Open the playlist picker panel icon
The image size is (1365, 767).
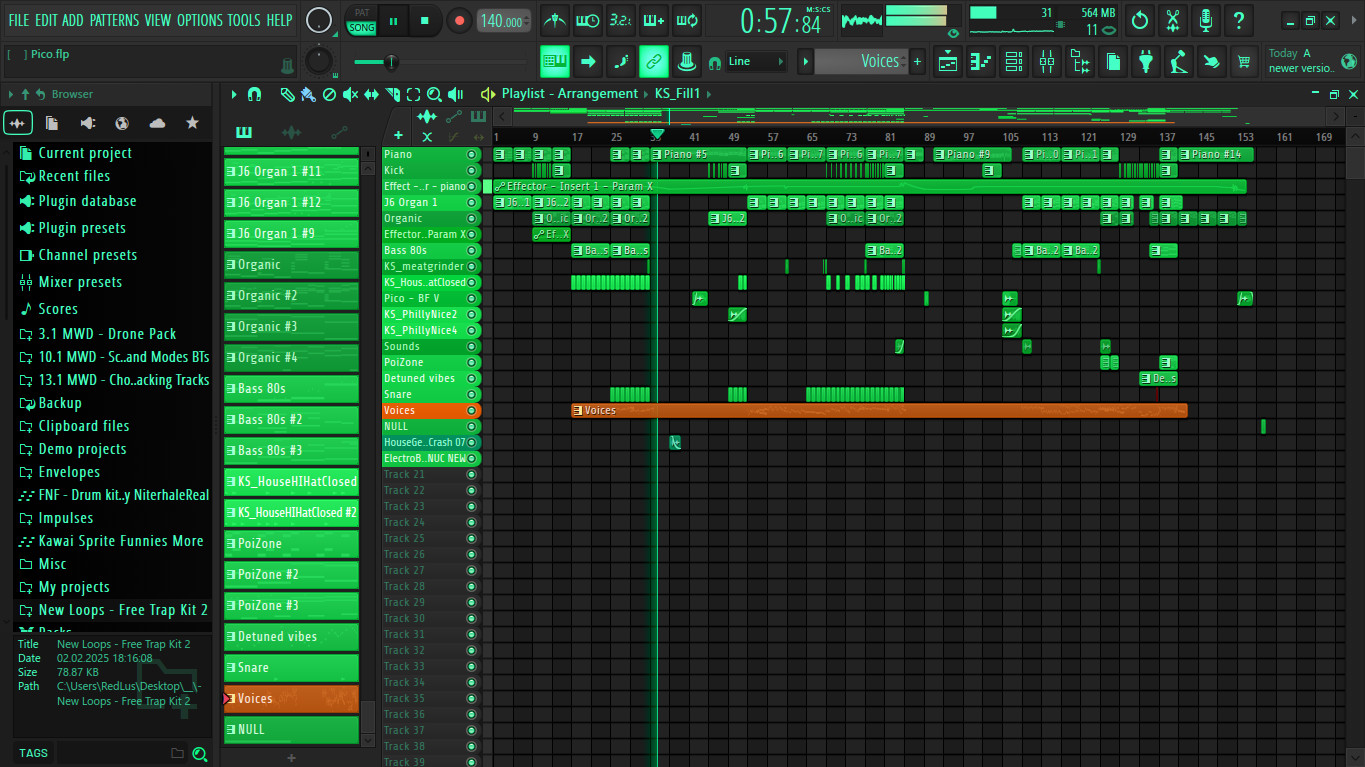click(x=244, y=132)
